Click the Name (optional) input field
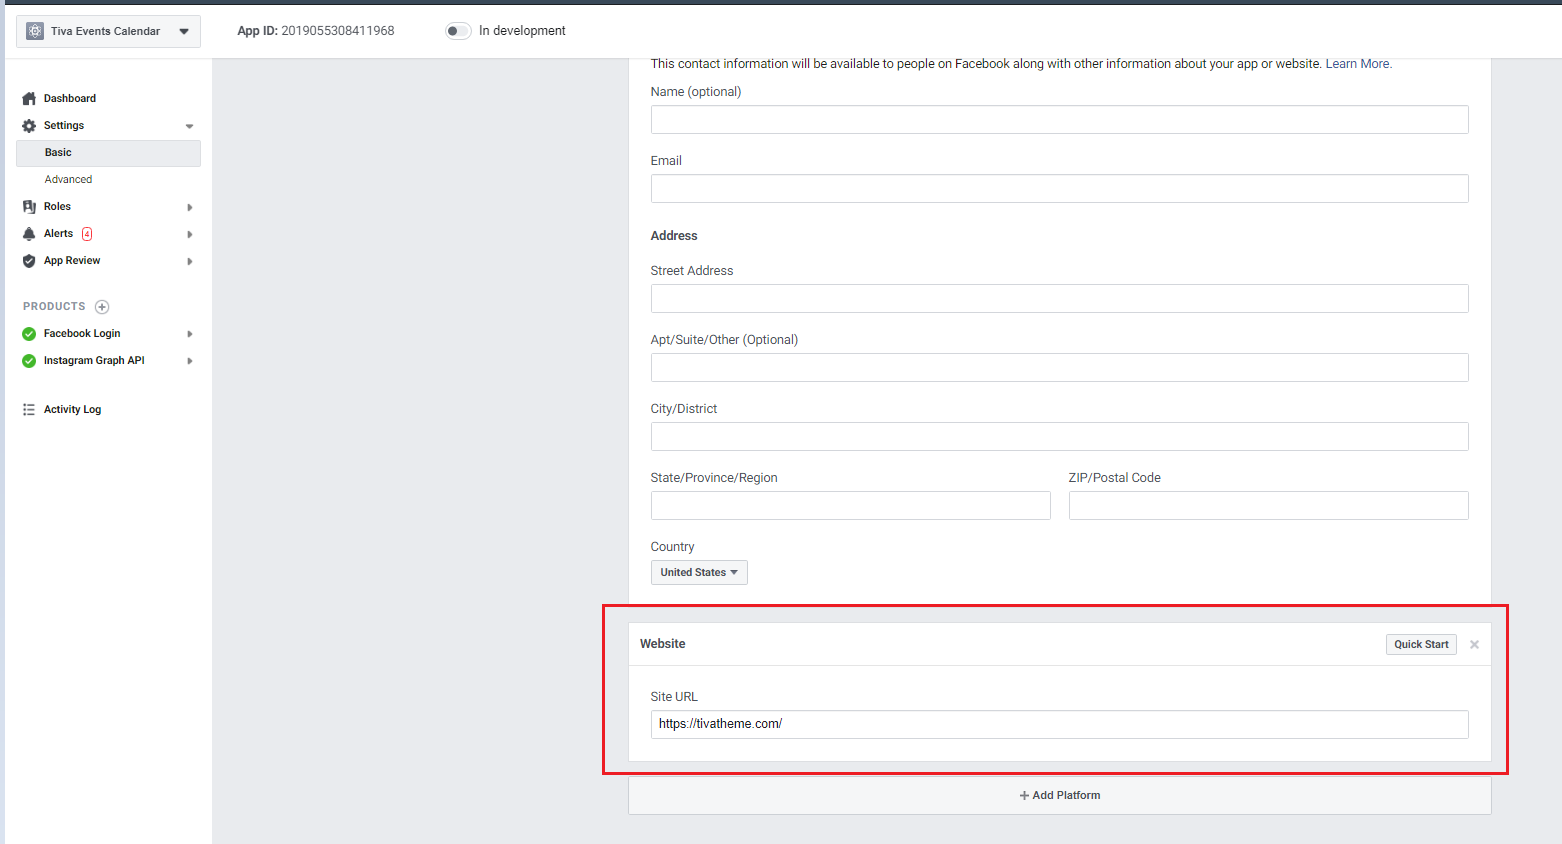1562x844 pixels. click(x=1060, y=120)
